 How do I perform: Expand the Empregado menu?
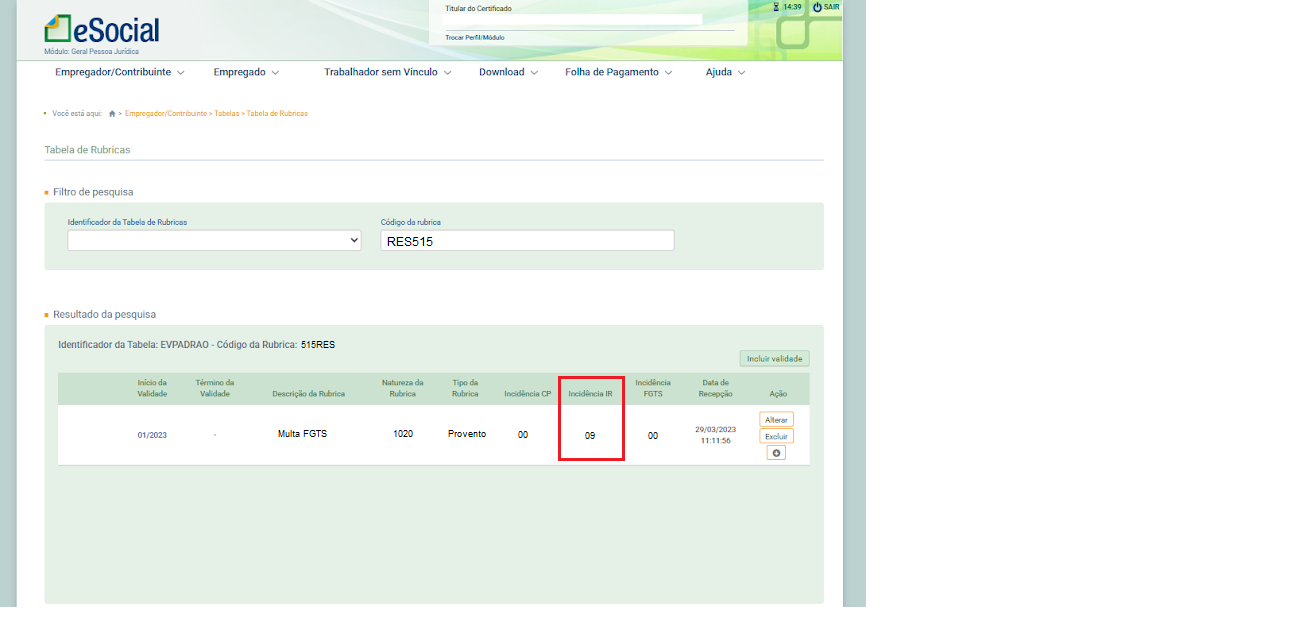(246, 72)
